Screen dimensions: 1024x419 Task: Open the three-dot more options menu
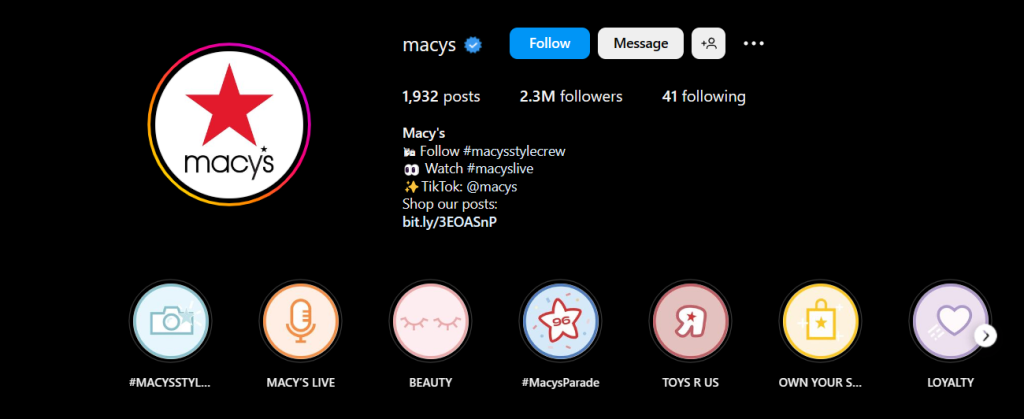(x=754, y=44)
